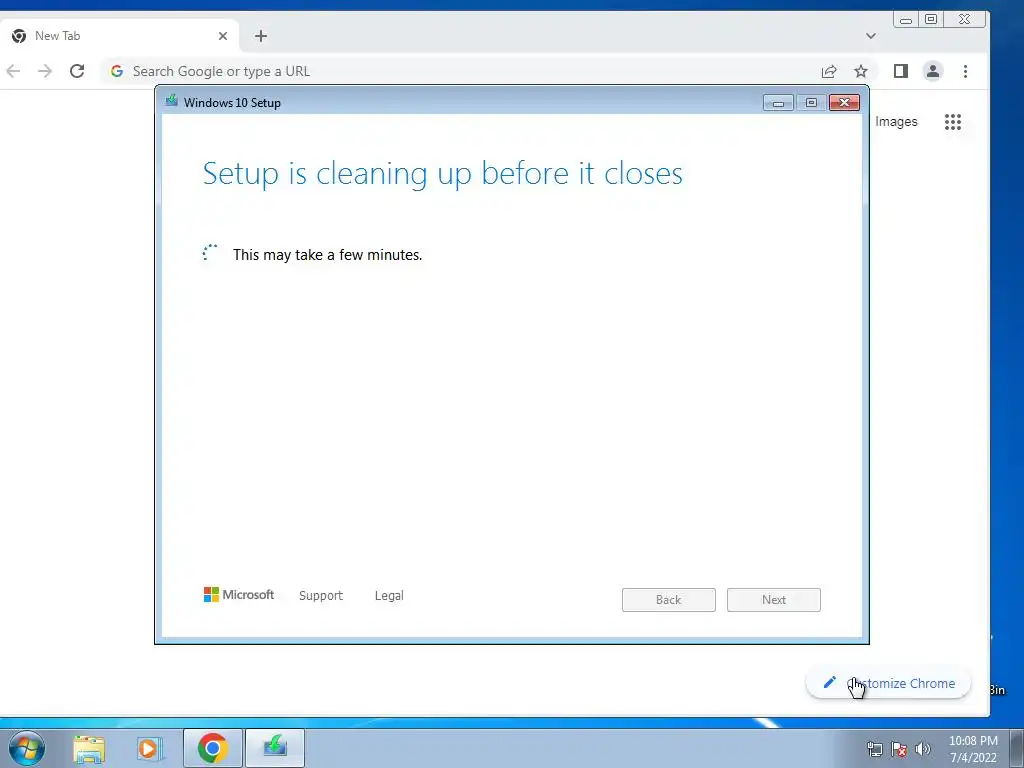The height and width of the screenshot is (768, 1024).
Task: Toggle the Chrome side panel
Action: (x=901, y=71)
